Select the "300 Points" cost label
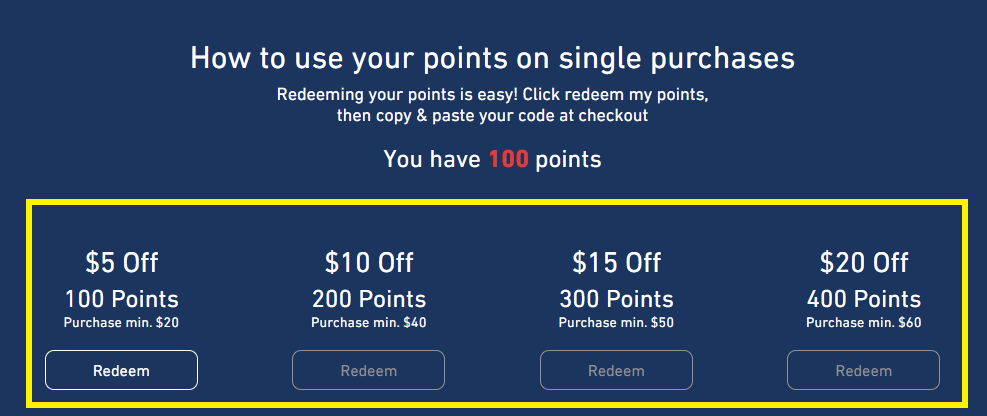 click(616, 299)
